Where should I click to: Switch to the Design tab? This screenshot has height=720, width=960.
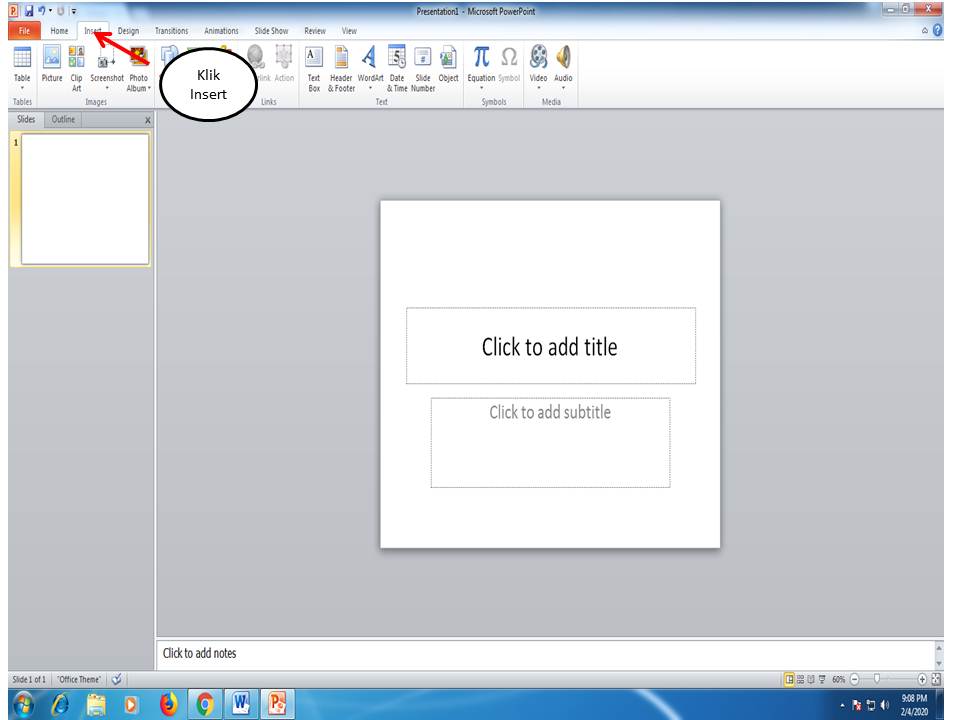128,31
